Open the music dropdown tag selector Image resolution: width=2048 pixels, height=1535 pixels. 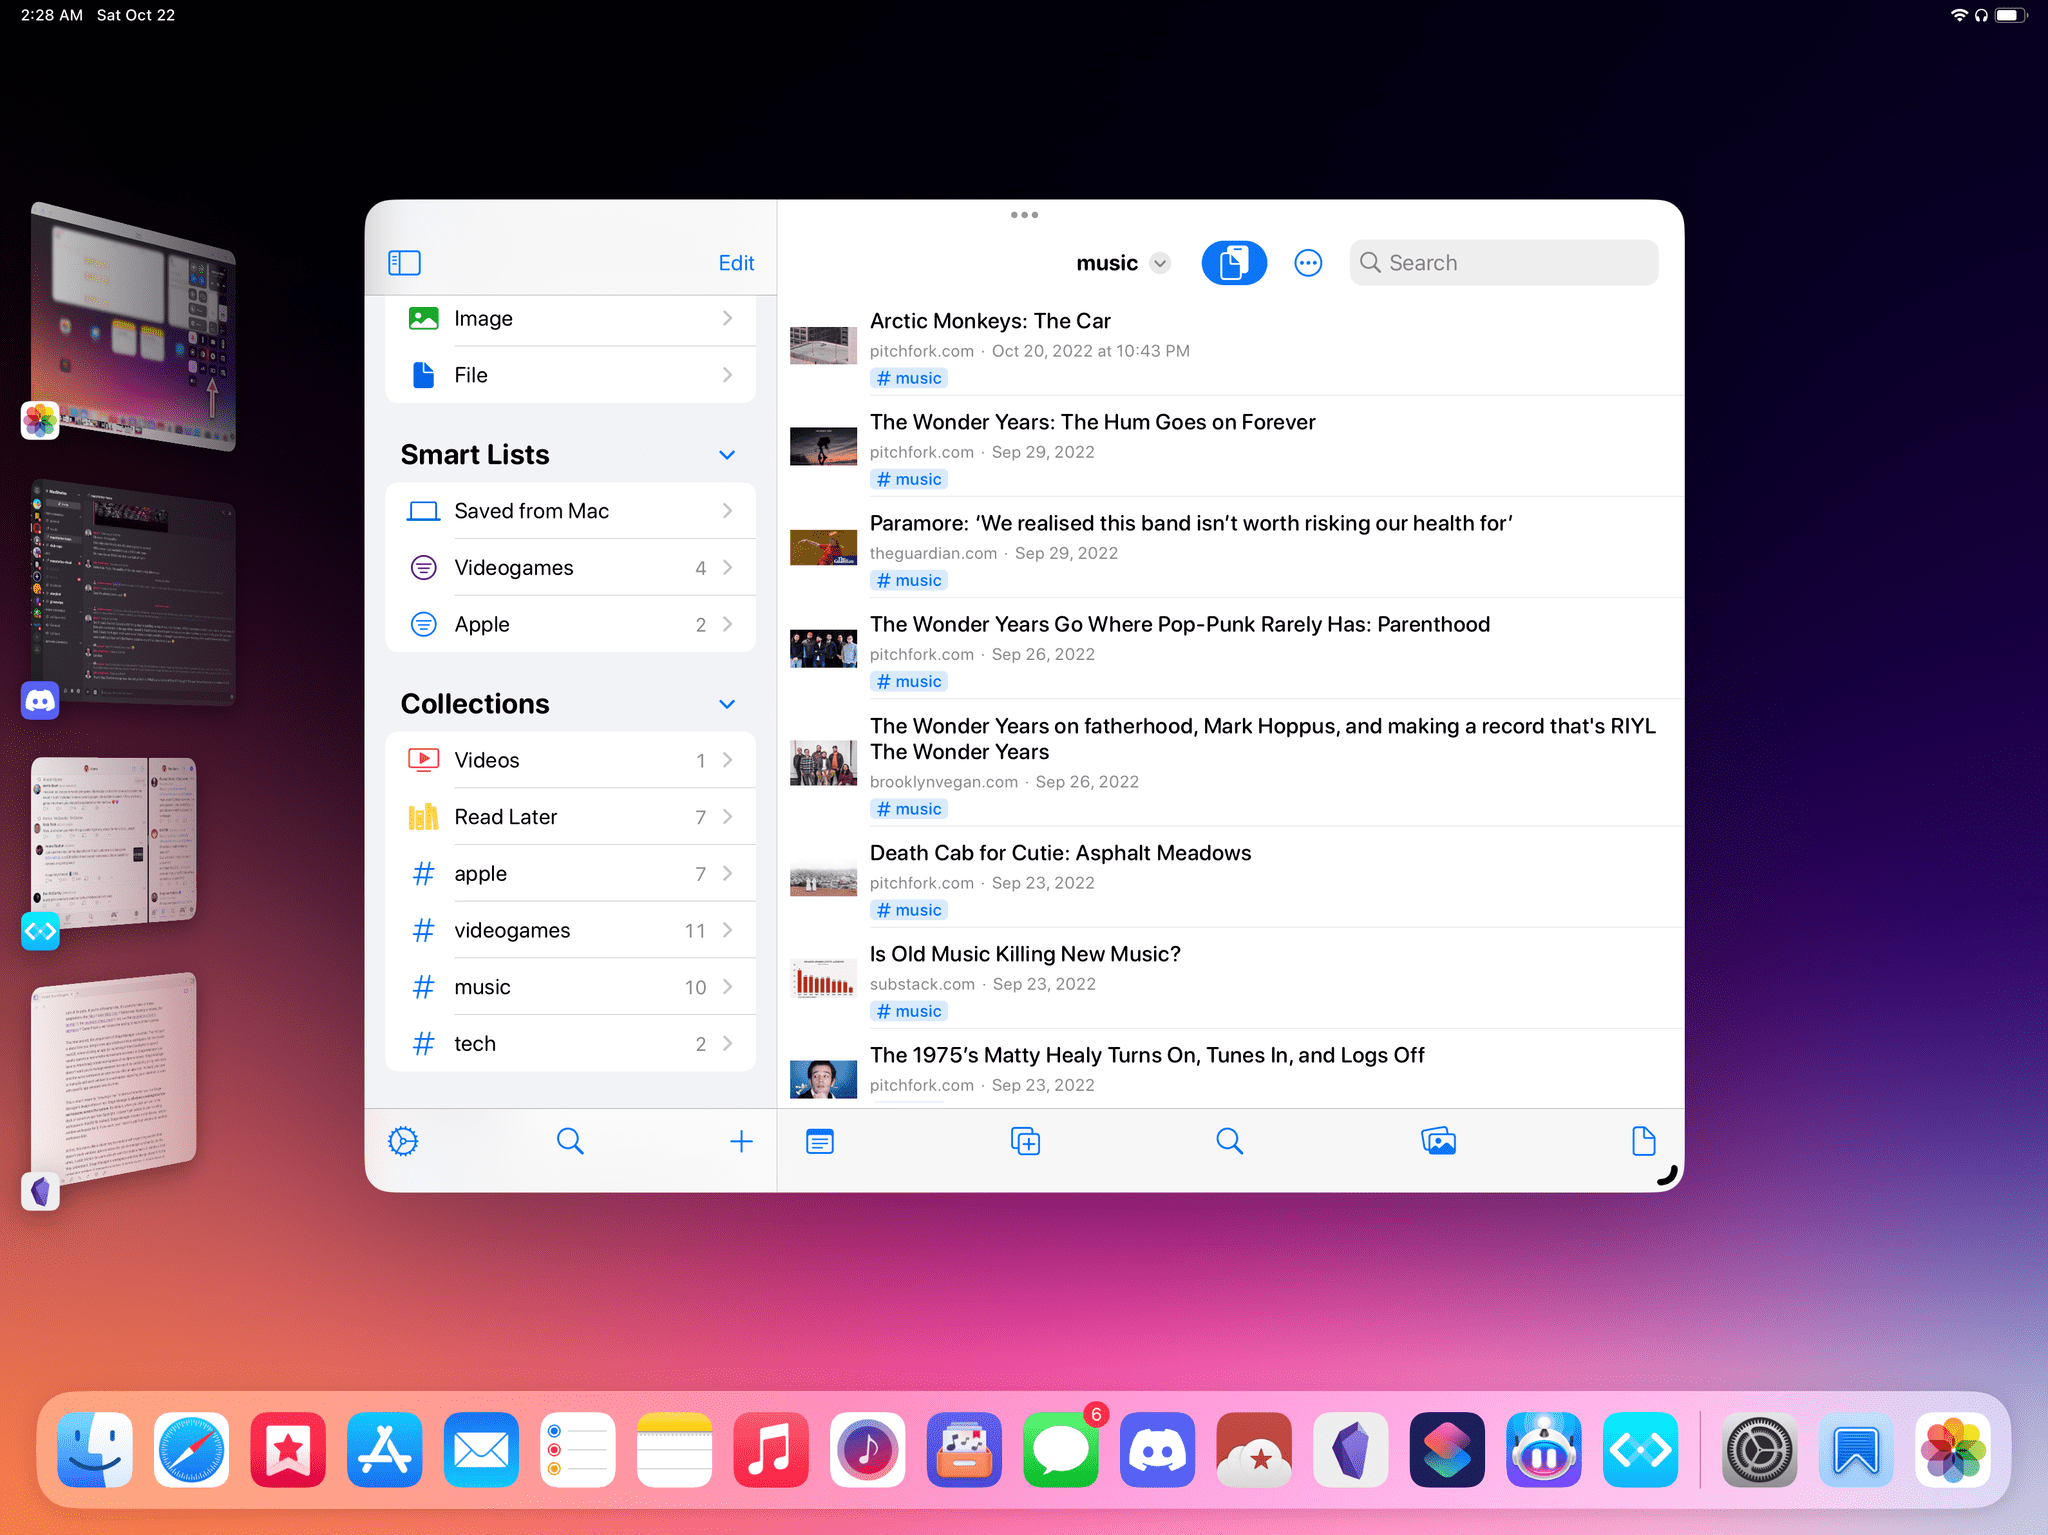pyautogui.click(x=1163, y=263)
